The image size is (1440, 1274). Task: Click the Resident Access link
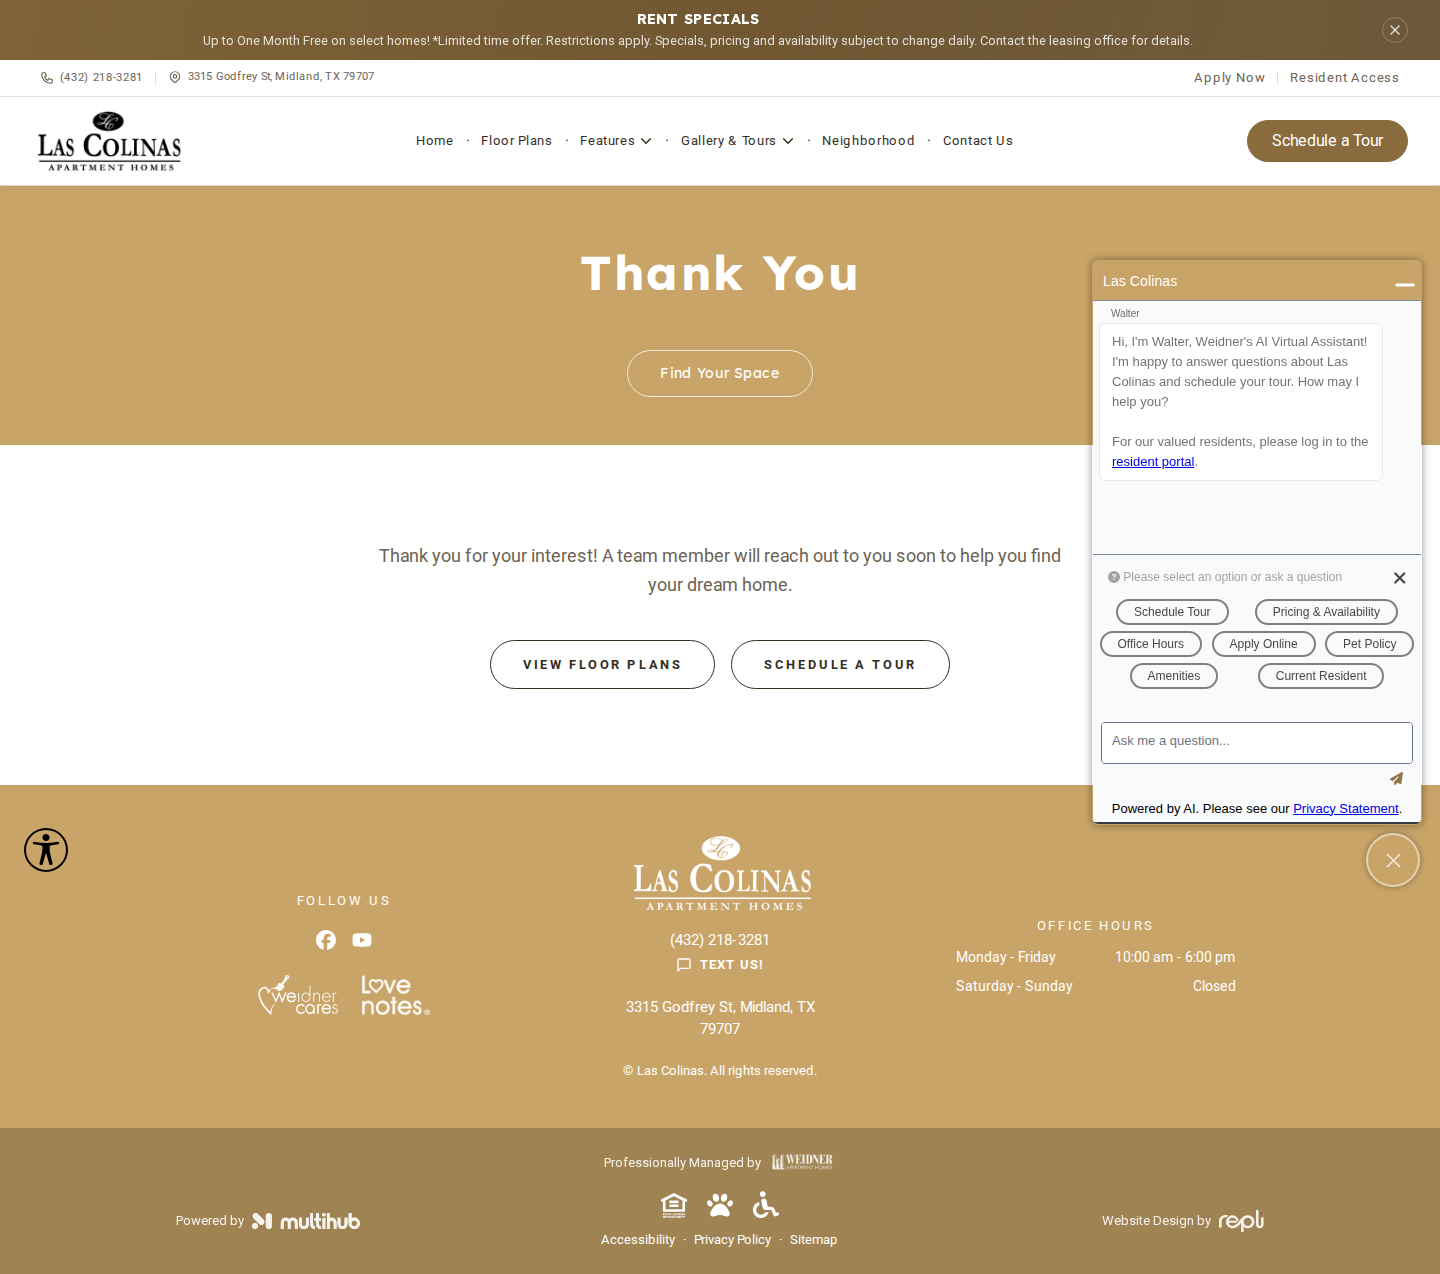click(1344, 78)
